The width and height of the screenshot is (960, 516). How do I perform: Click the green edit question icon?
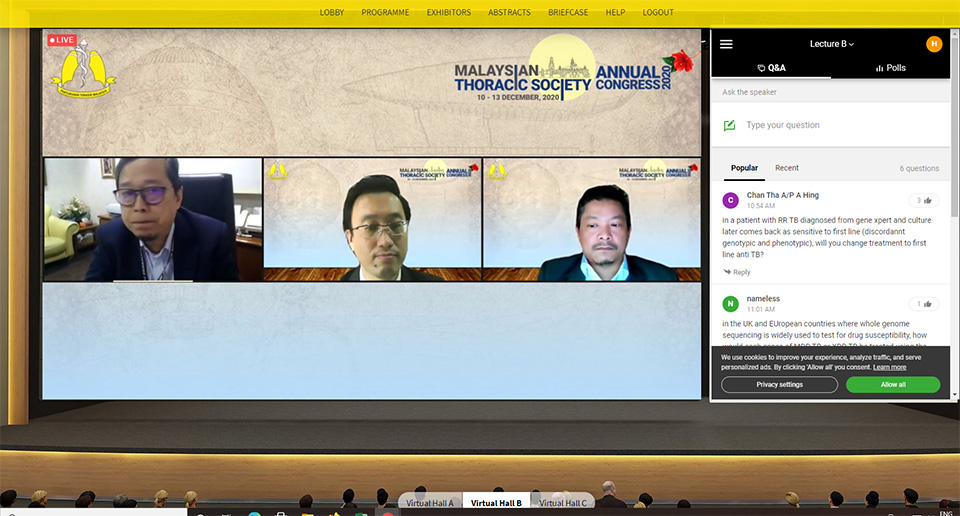point(729,125)
